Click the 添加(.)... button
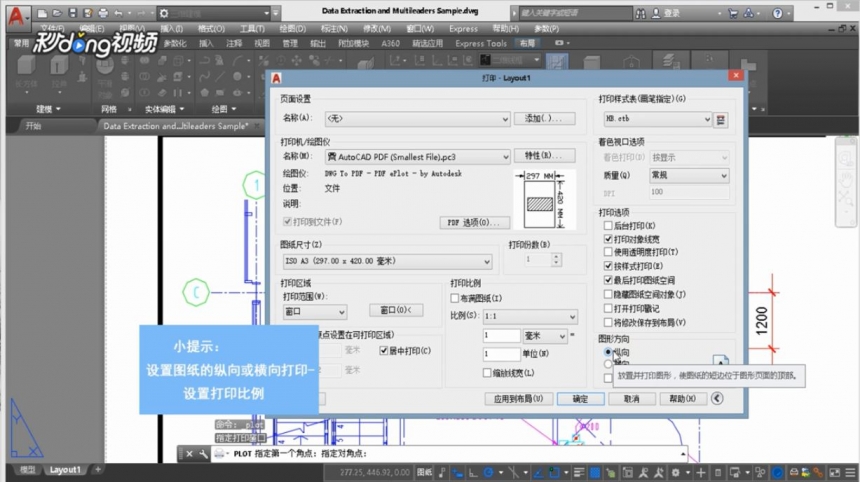Image resolution: width=860 pixels, height=482 pixels. coord(544,118)
